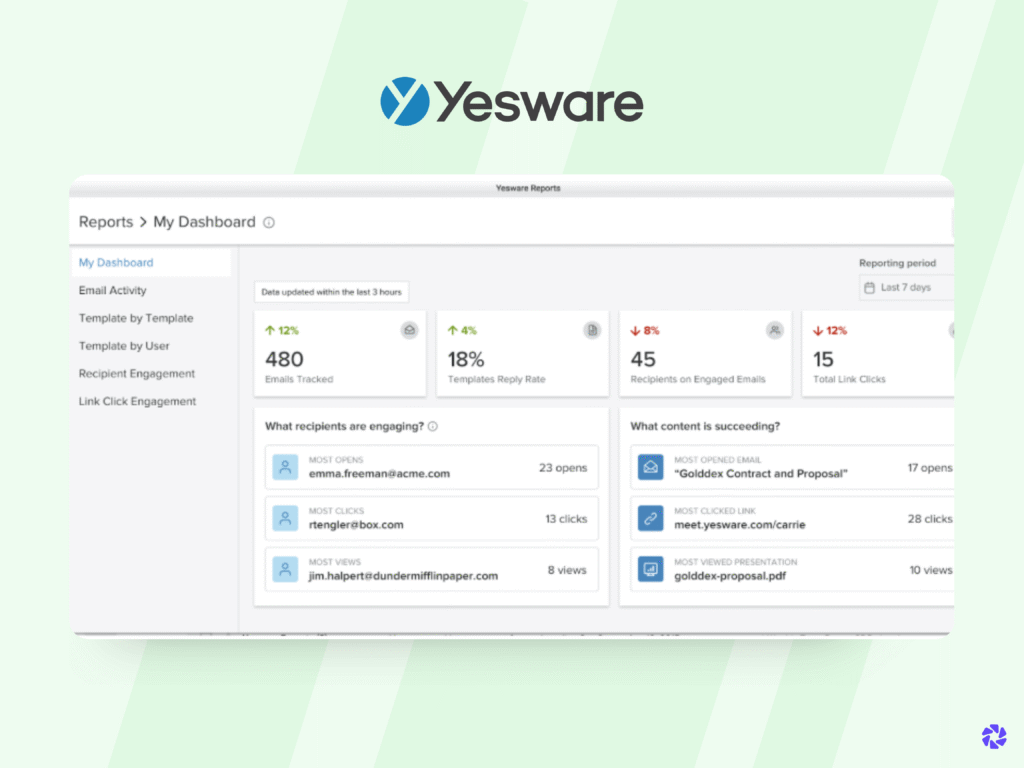The height and width of the screenshot is (768, 1024).
Task: Click the document icon on Templates Reply Rate card
Action: click(x=593, y=330)
